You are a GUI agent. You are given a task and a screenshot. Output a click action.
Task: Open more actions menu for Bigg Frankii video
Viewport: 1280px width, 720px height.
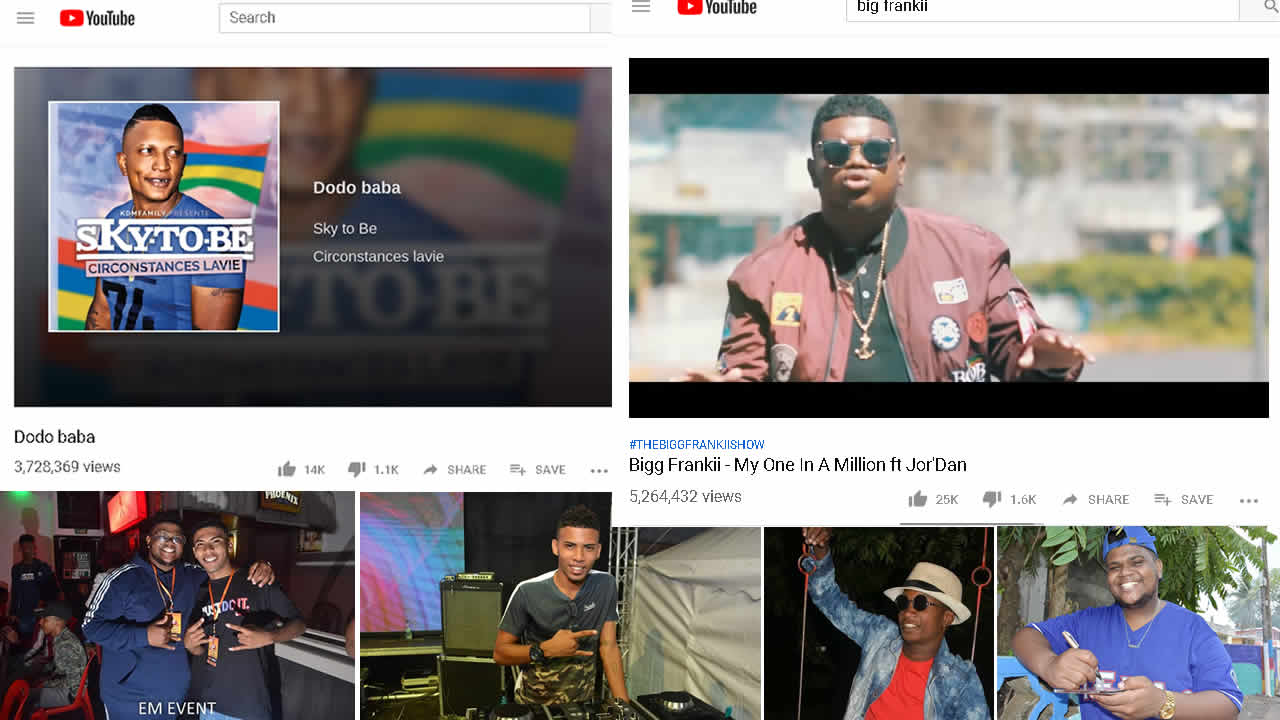click(x=1249, y=500)
